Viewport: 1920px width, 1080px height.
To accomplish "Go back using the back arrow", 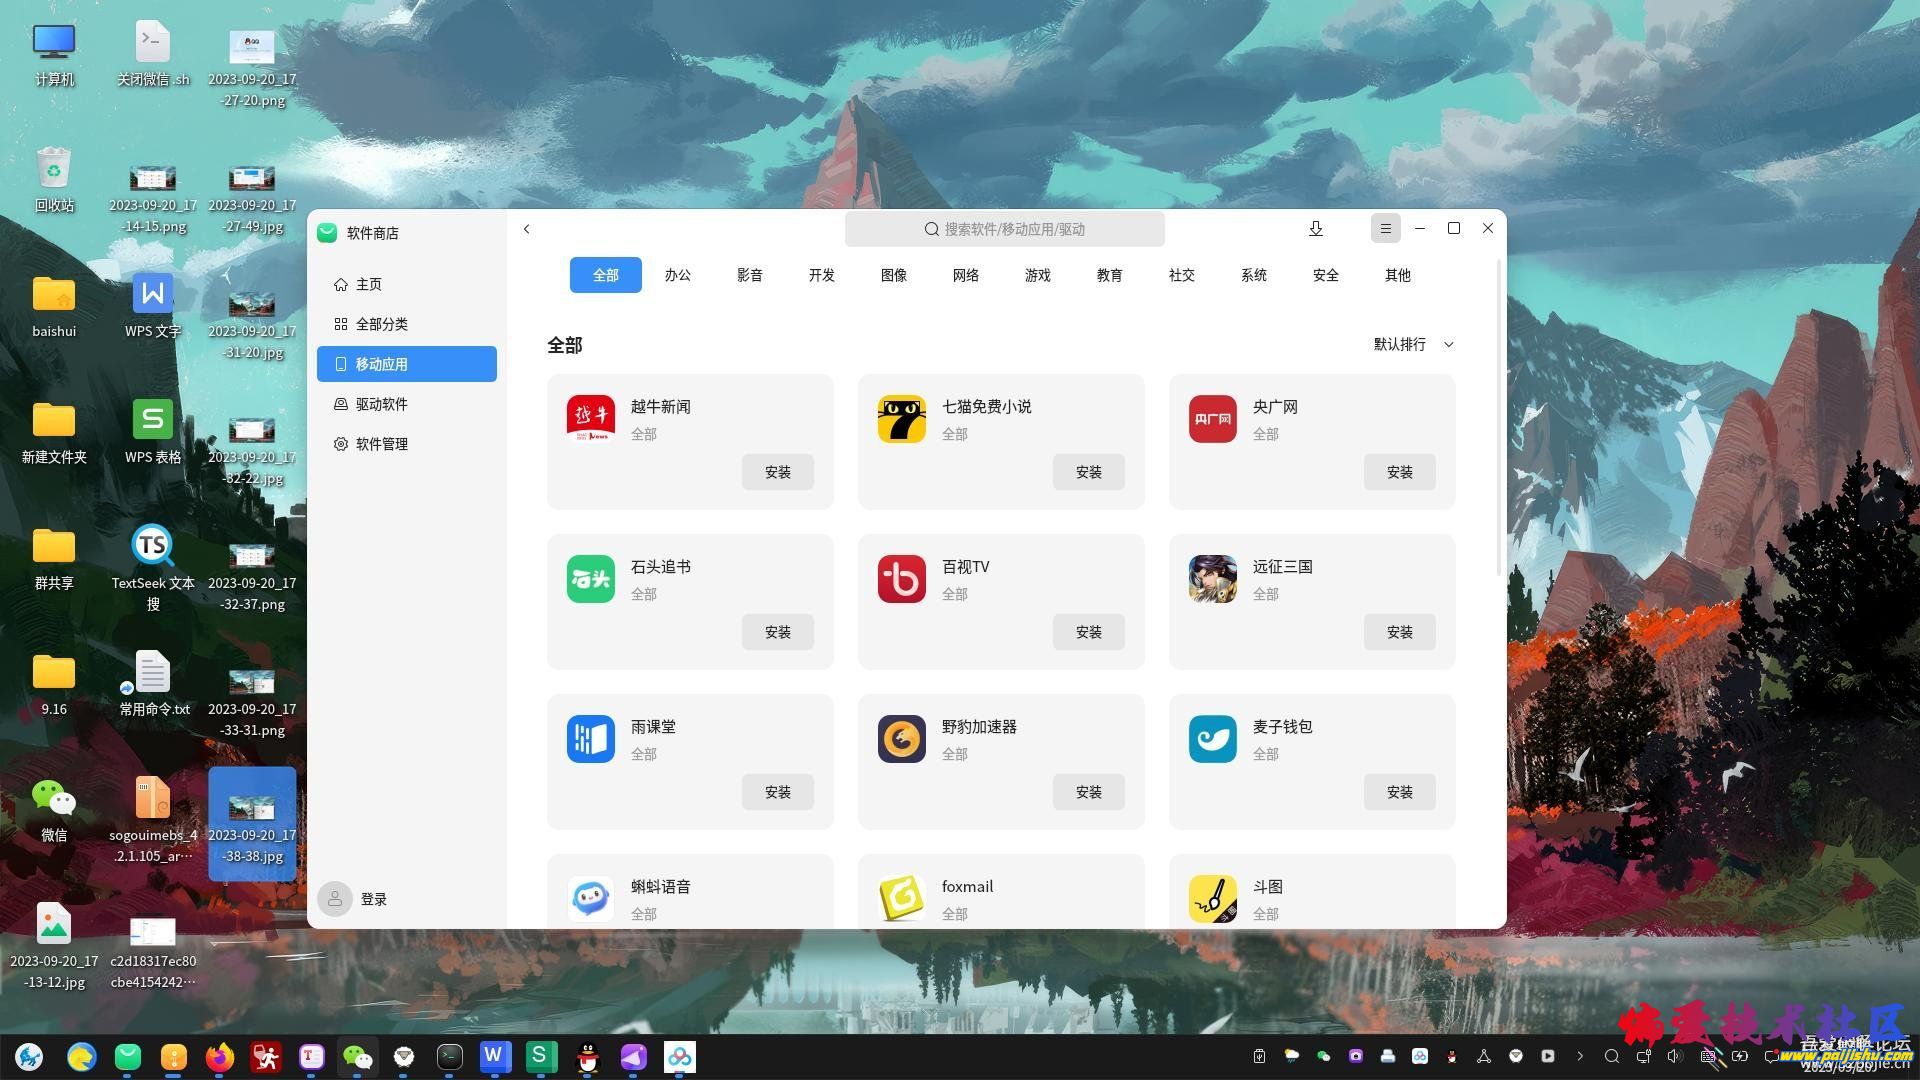I will pyautogui.click(x=527, y=229).
